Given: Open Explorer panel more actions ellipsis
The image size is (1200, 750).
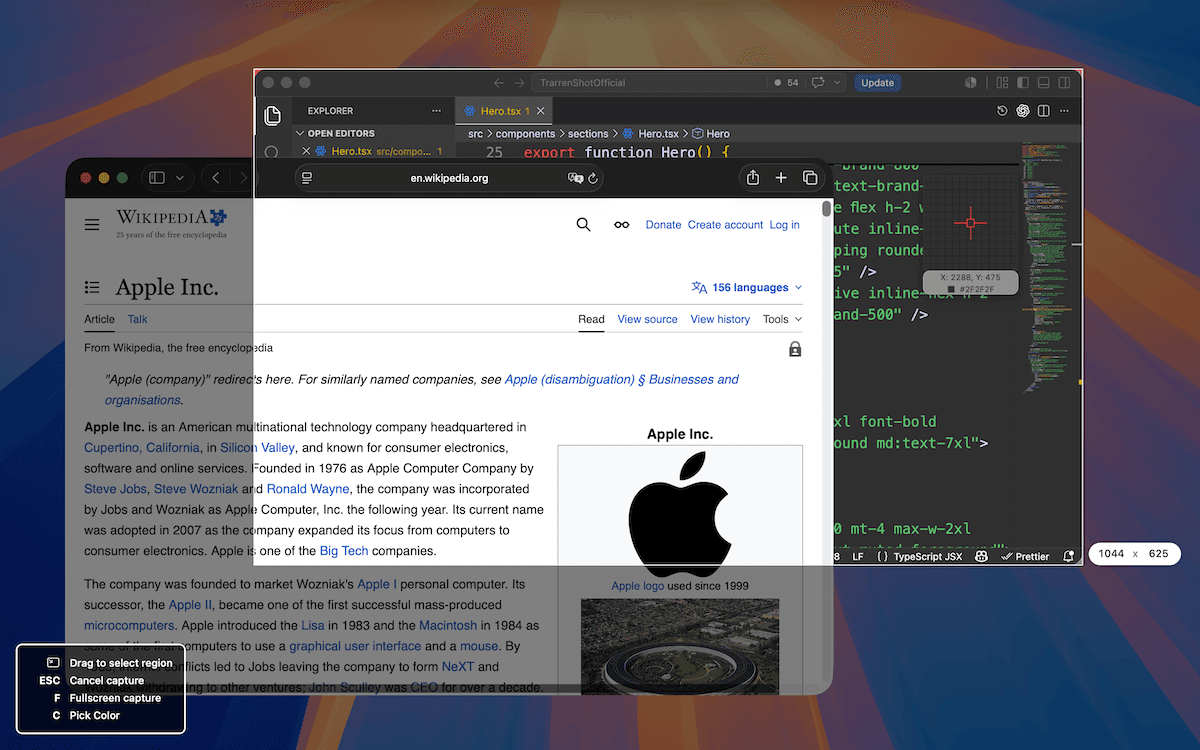Looking at the screenshot, I should [436, 111].
